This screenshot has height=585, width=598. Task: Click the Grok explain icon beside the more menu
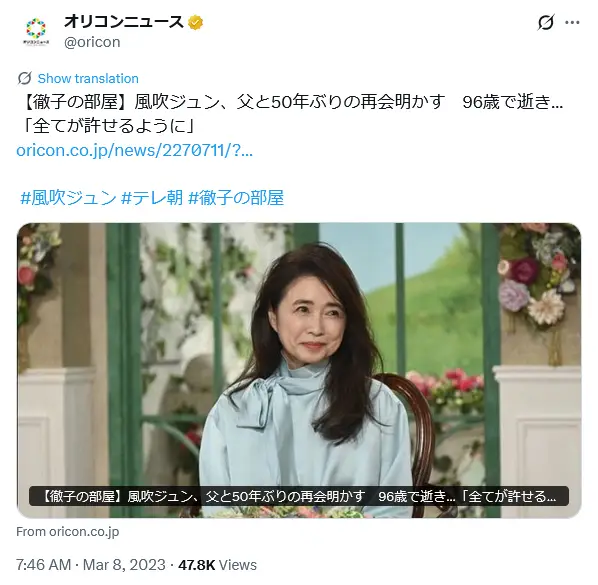[545, 22]
